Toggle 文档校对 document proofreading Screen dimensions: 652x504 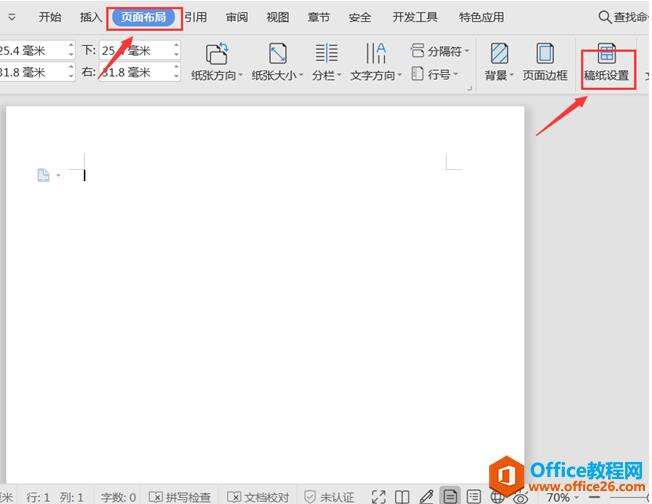(258, 497)
